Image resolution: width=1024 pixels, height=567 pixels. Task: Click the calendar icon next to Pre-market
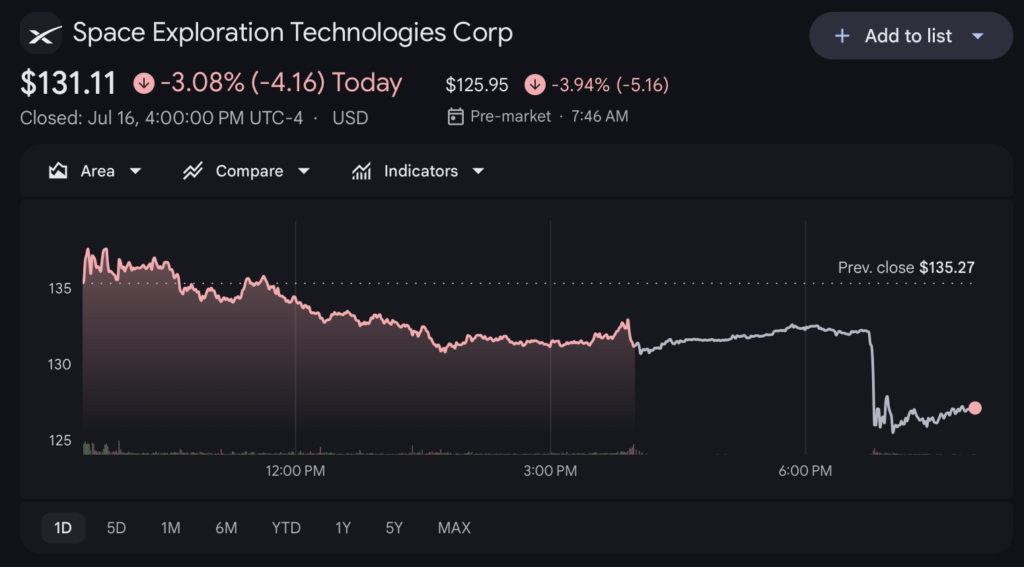pyautogui.click(x=455, y=117)
